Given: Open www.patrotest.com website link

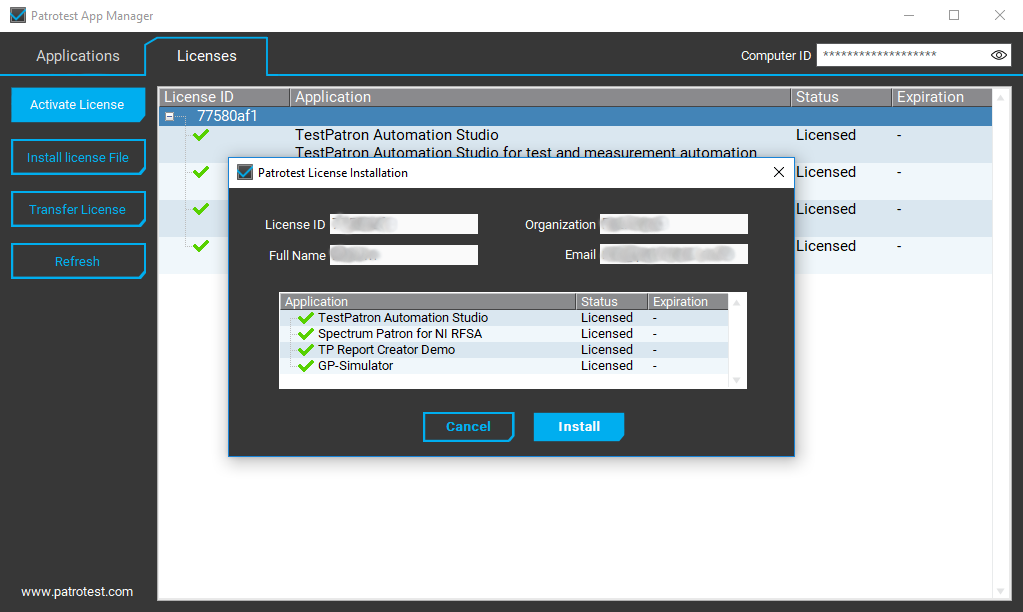Looking at the screenshot, I should tap(77, 591).
